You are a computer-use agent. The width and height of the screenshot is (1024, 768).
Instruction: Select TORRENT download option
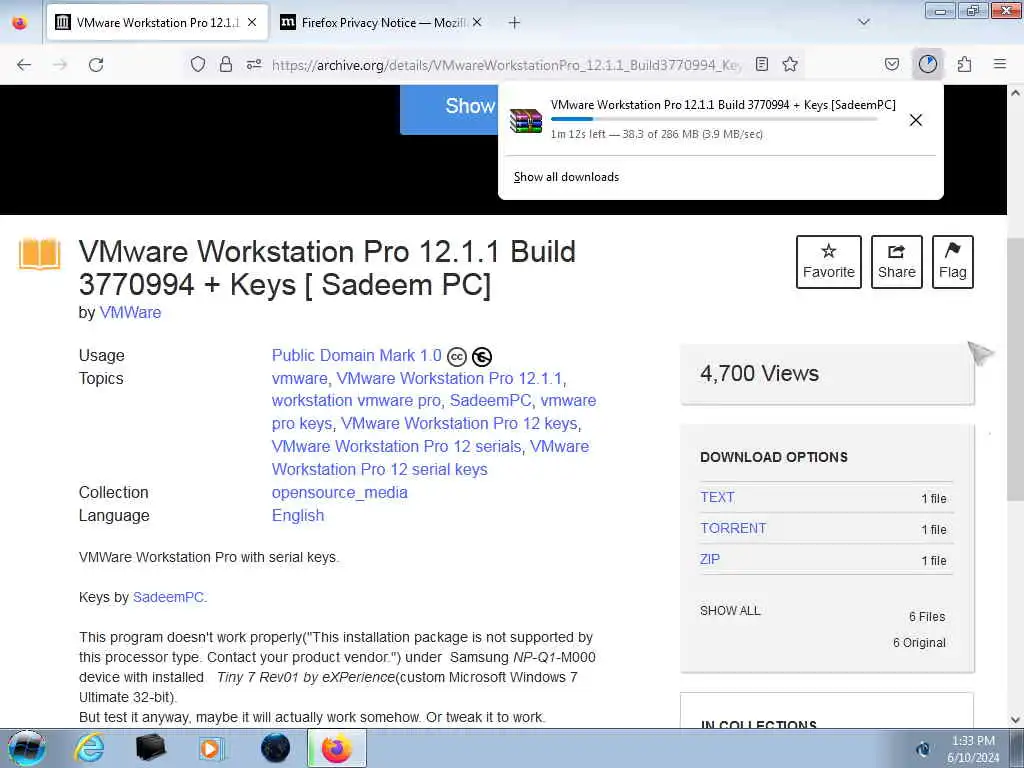tap(733, 528)
